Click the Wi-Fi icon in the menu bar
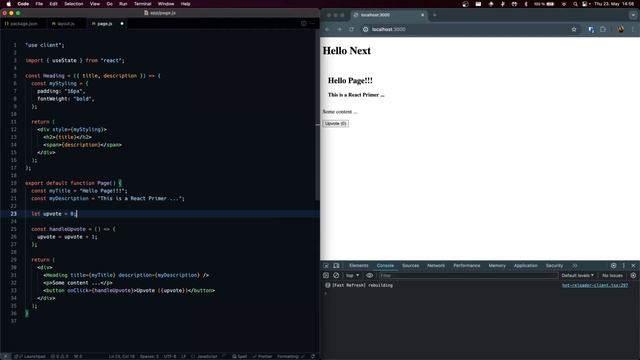 [x=564, y=4]
